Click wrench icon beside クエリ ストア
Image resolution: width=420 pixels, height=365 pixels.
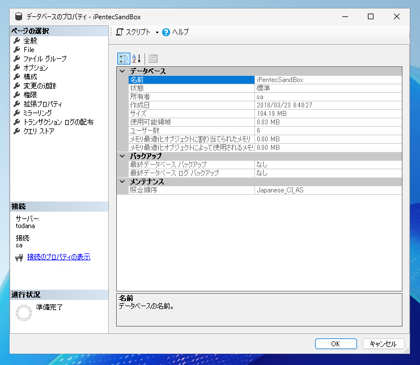17,131
